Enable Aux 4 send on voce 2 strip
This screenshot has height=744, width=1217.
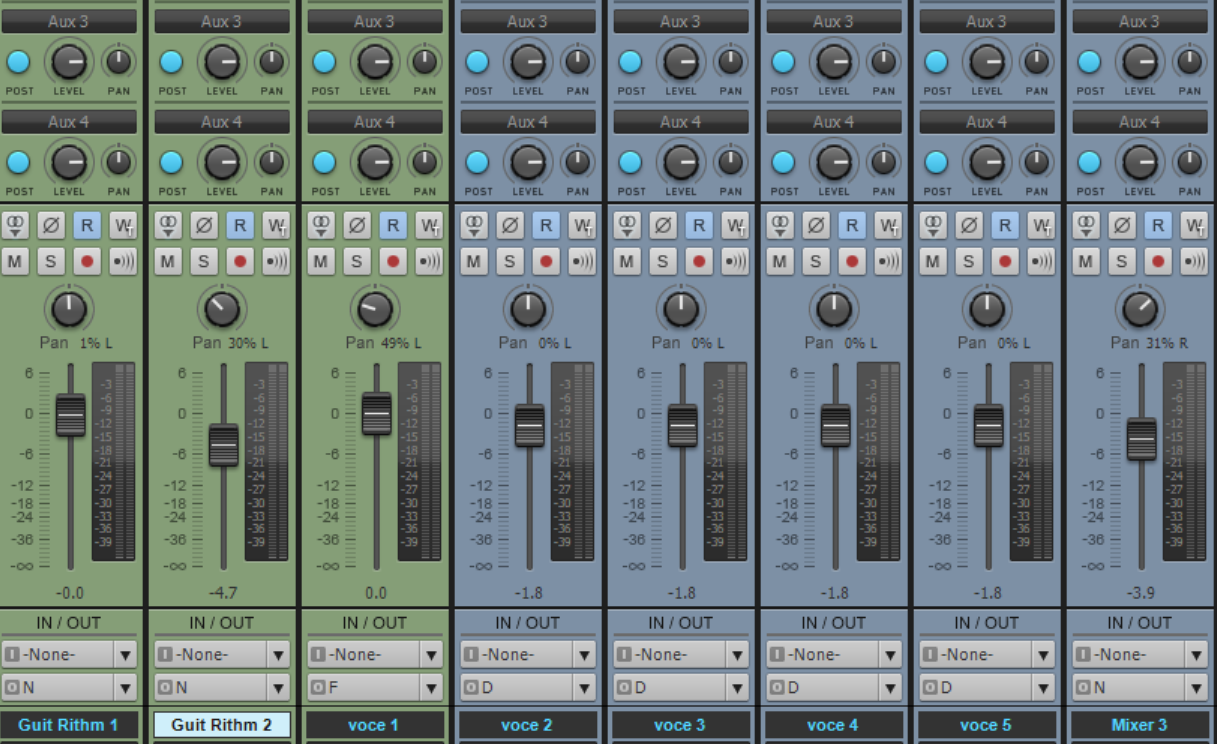click(477, 162)
